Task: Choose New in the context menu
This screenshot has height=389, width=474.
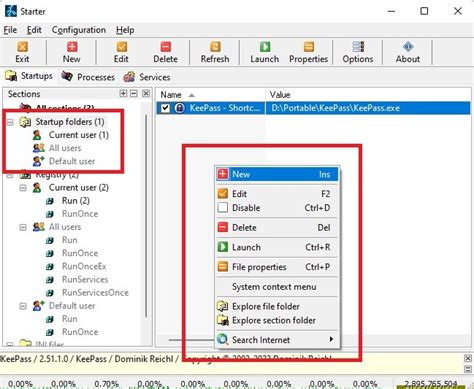Action: pos(277,174)
